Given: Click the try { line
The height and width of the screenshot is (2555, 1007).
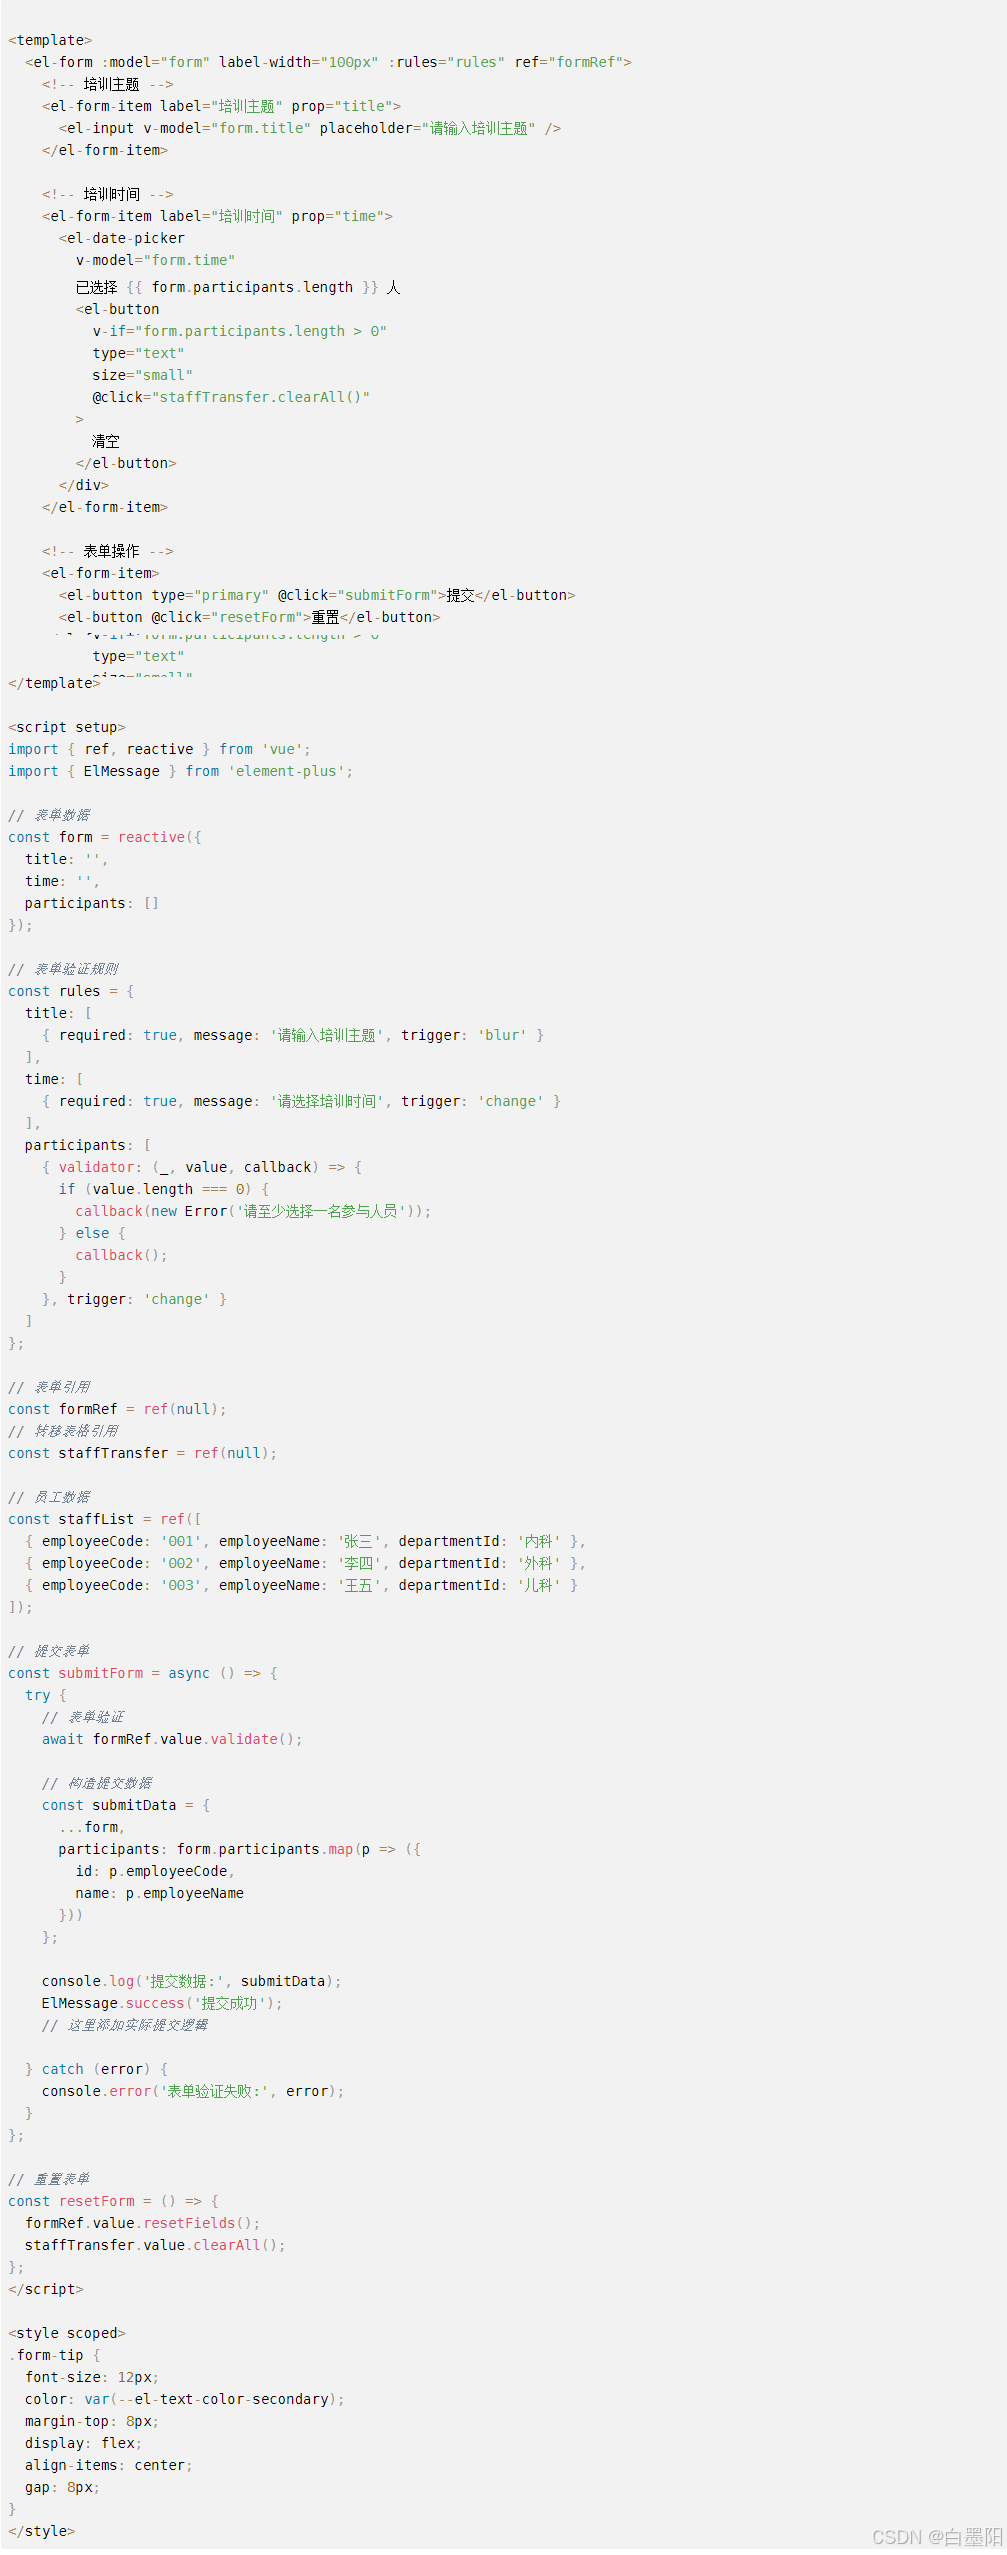Looking at the screenshot, I should click(46, 1695).
